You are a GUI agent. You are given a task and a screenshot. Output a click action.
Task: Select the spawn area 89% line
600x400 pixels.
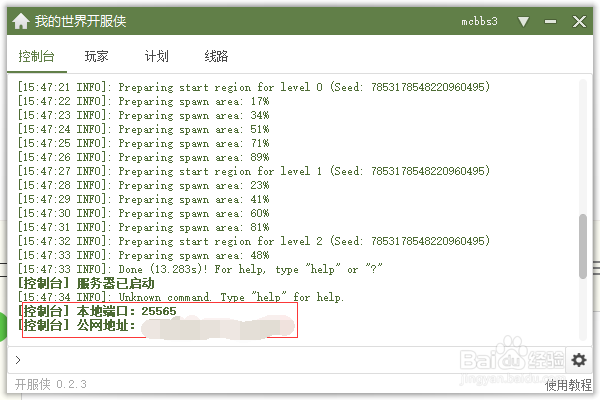143,157
